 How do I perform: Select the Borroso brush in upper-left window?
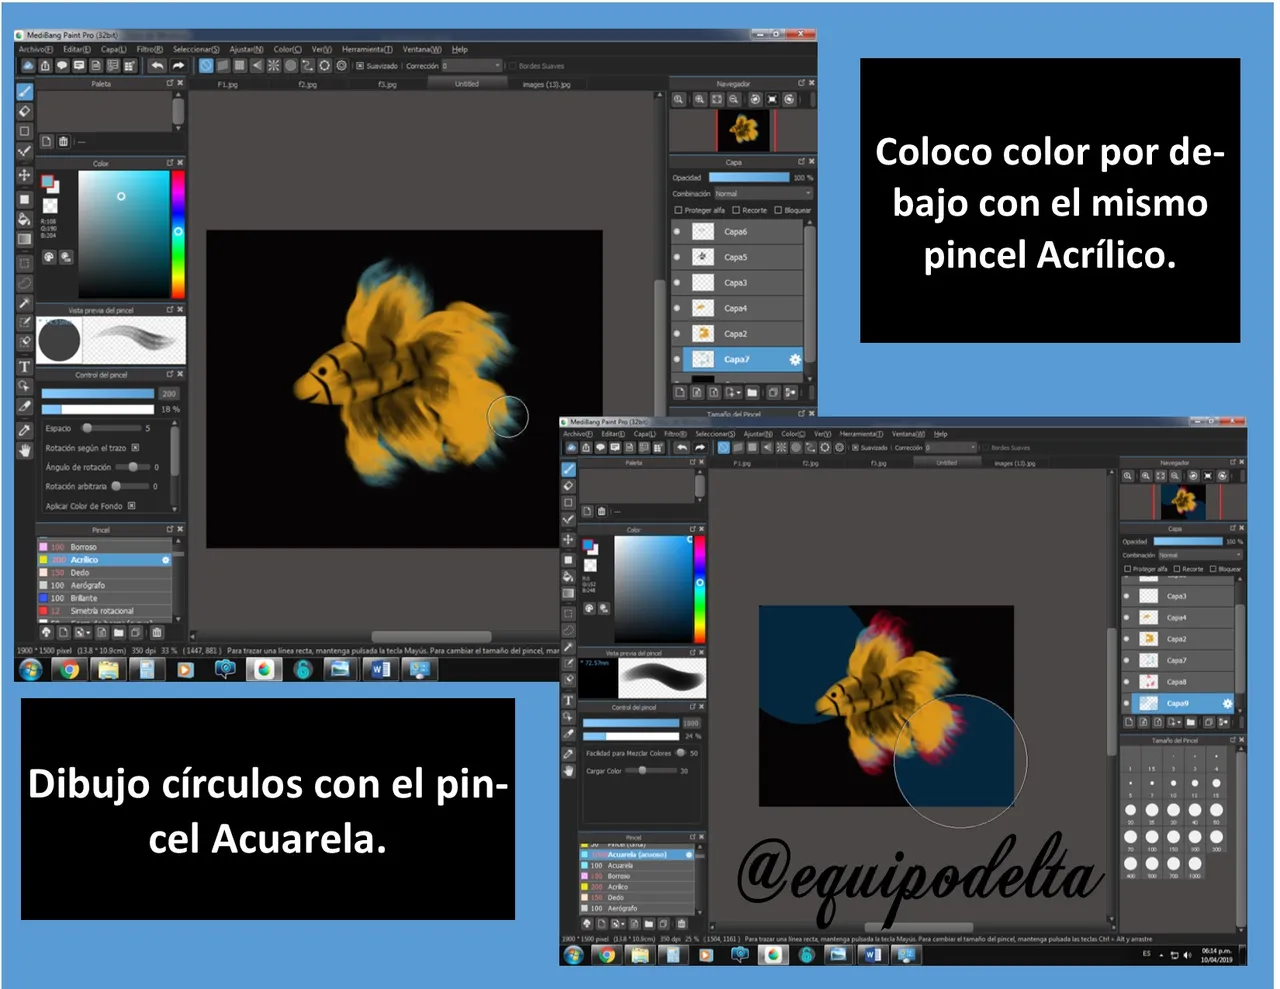coord(105,547)
